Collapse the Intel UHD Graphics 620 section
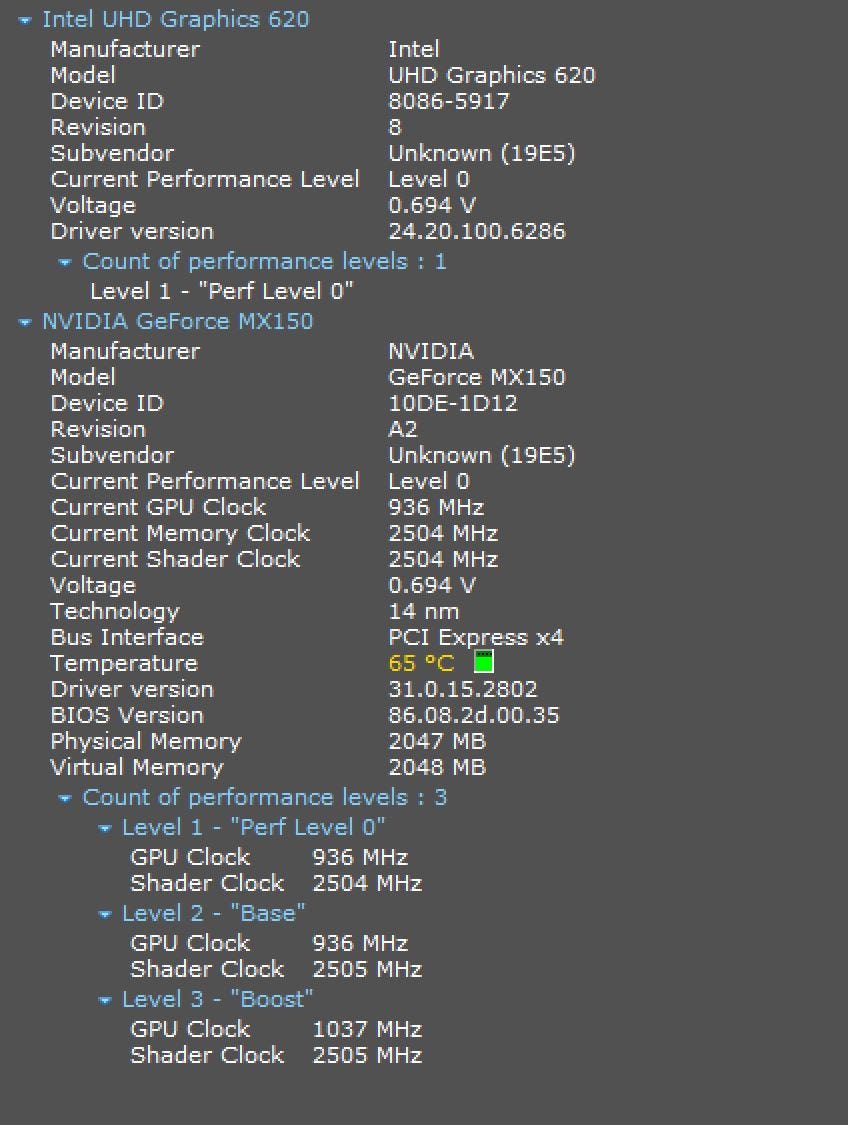Image resolution: width=848 pixels, height=1125 pixels. point(25,21)
